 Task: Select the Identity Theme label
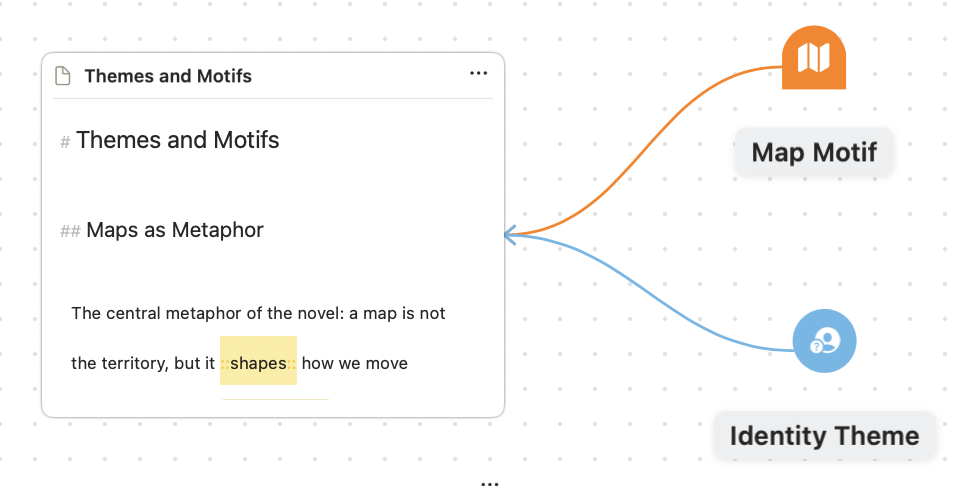pyautogui.click(x=824, y=435)
